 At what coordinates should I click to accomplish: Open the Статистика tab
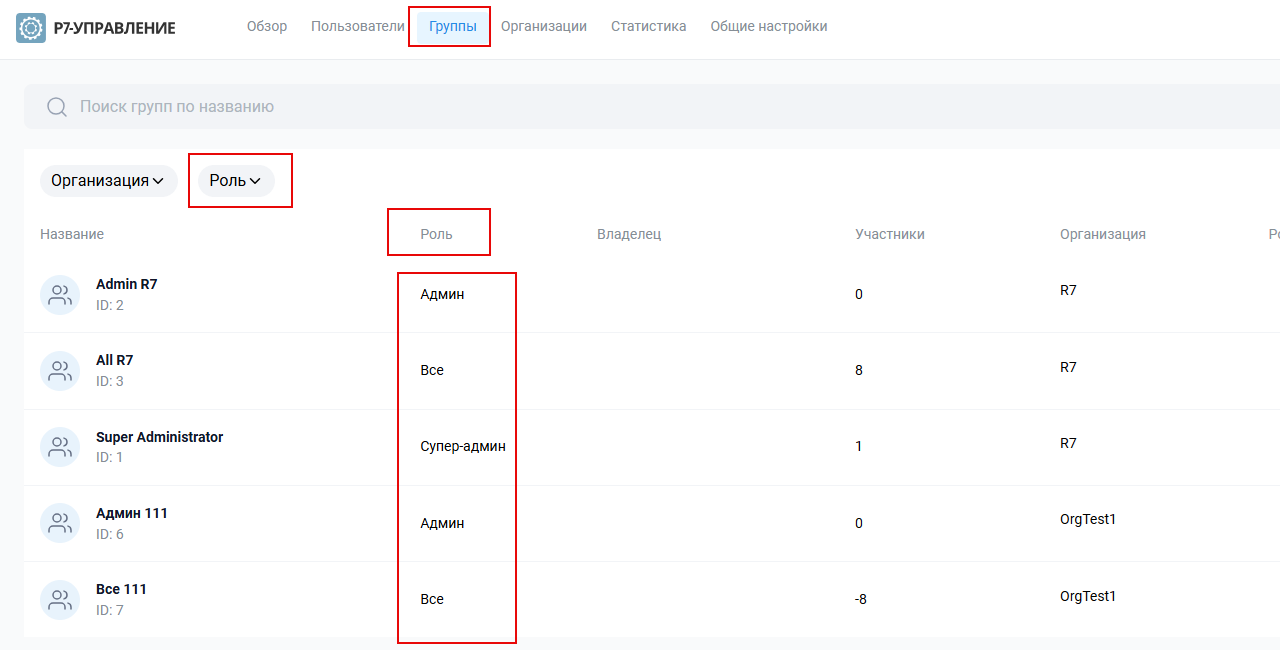pyautogui.click(x=648, y=27)
